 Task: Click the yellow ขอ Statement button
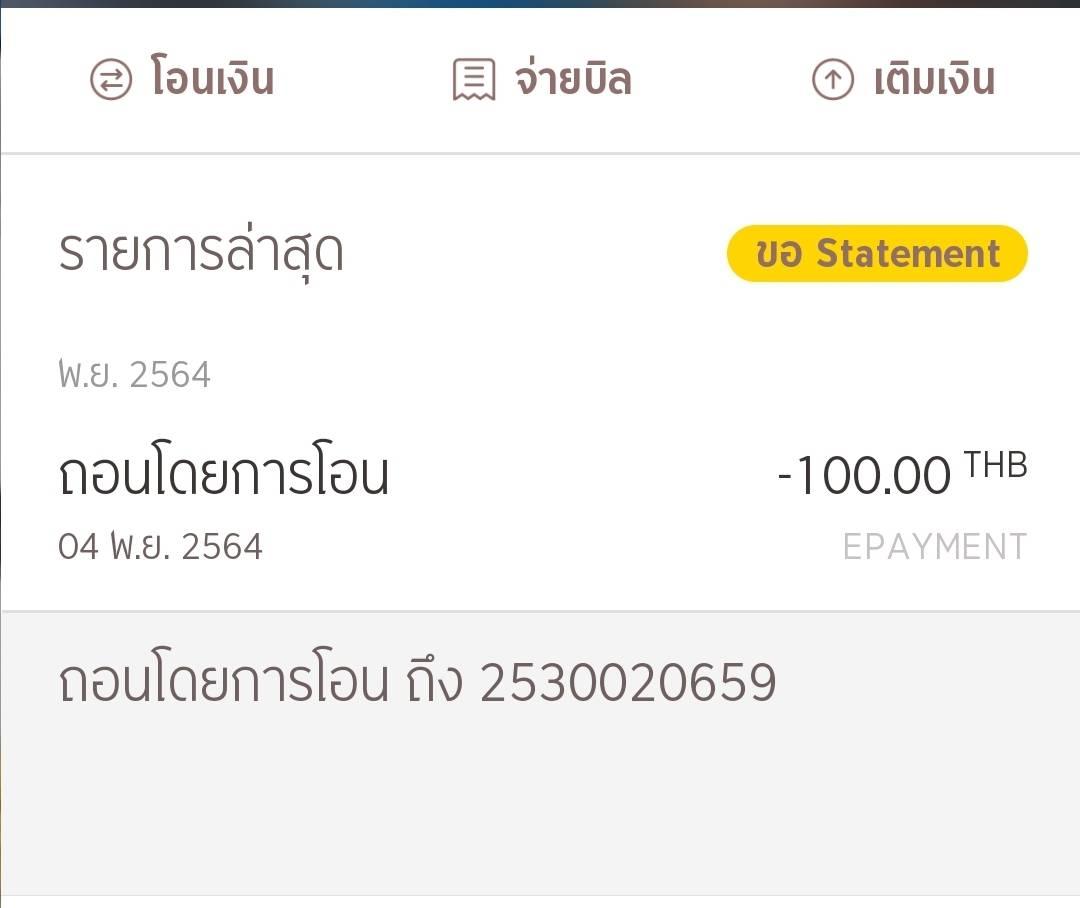(x=878, y=254)
